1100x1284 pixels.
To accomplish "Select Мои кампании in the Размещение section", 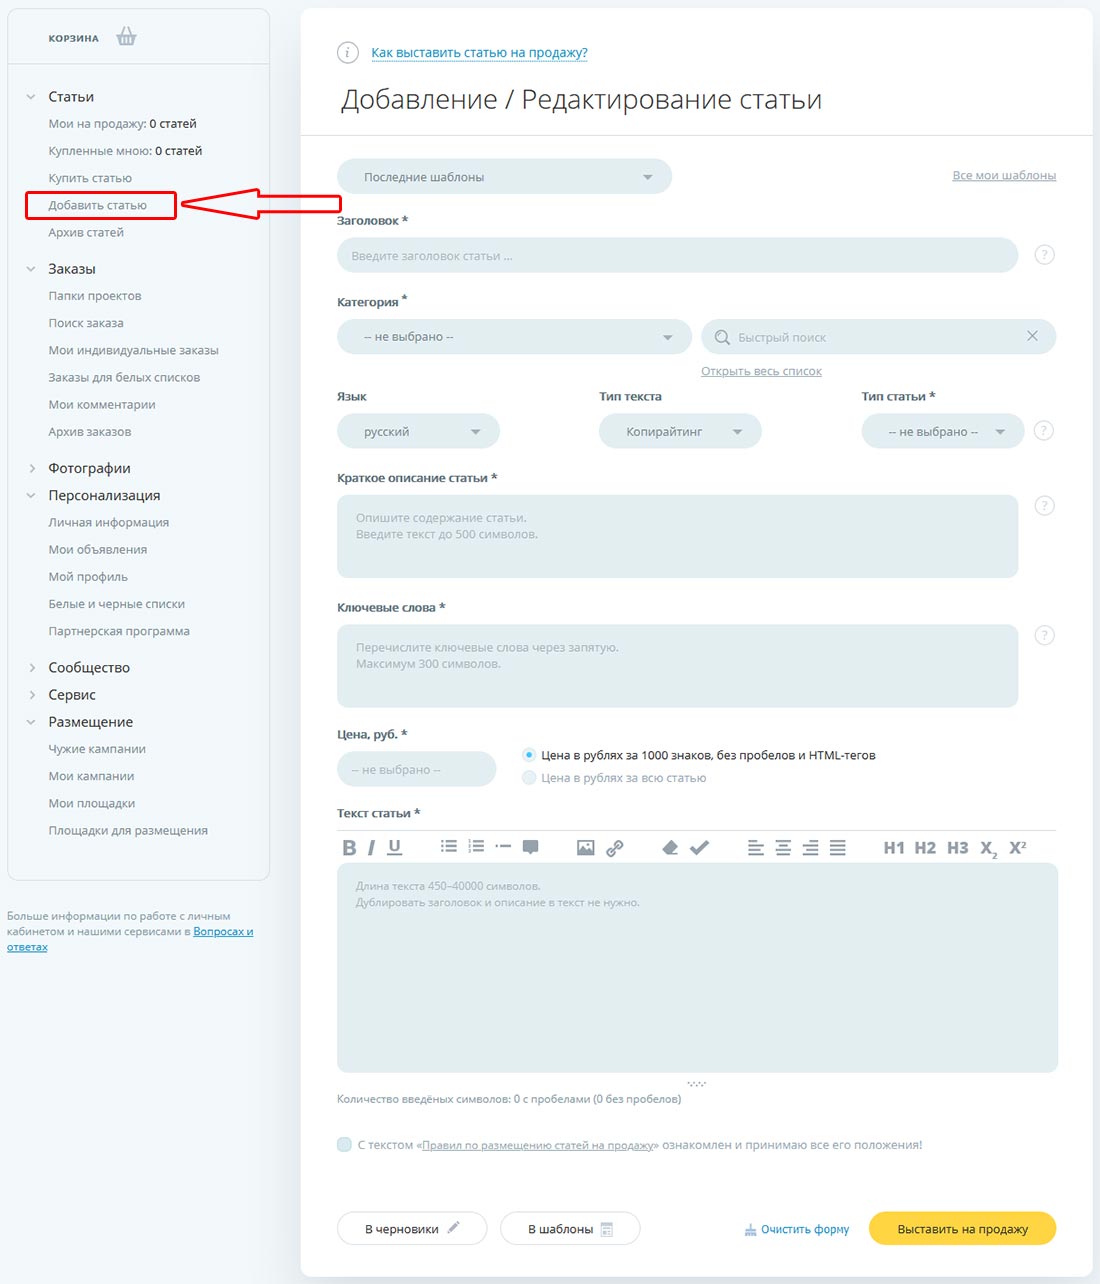I will 91,776.
